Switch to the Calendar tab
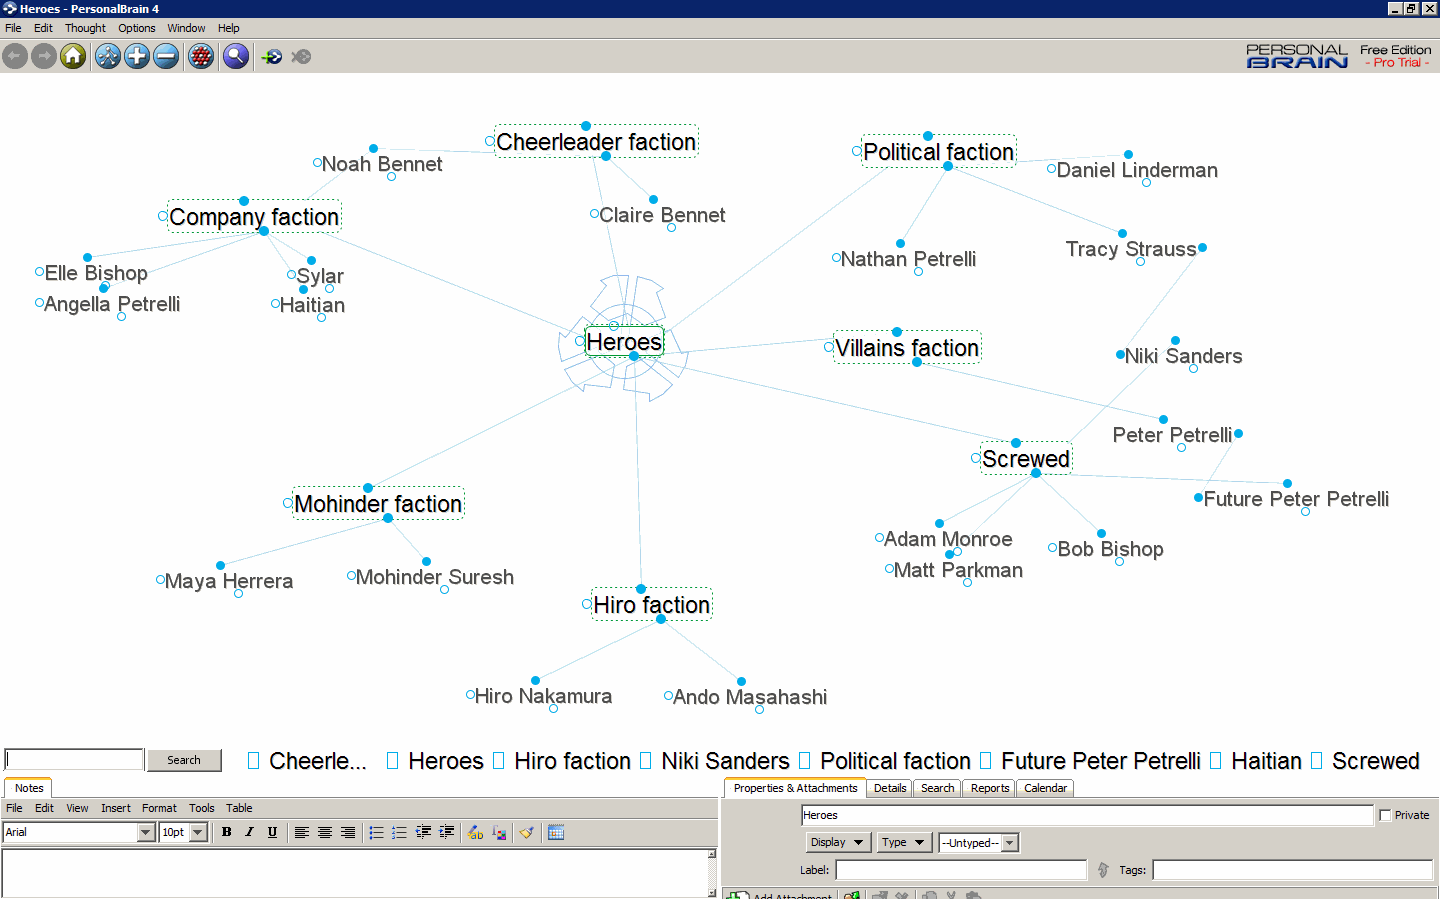 point(1045,788)
